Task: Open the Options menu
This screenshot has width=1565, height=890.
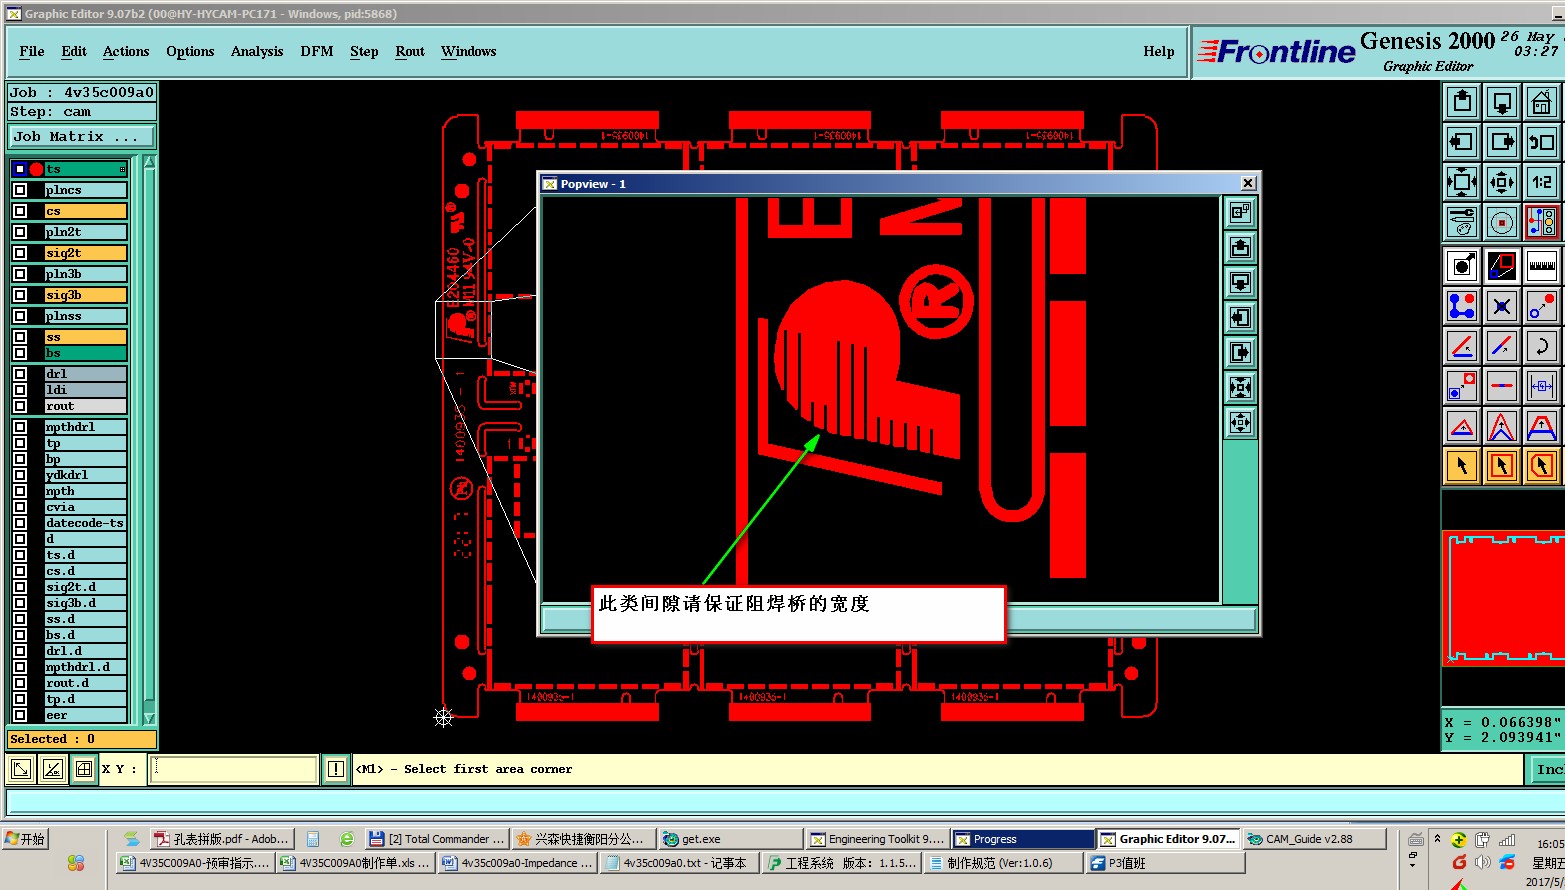Action: click(x=190, y=51)
